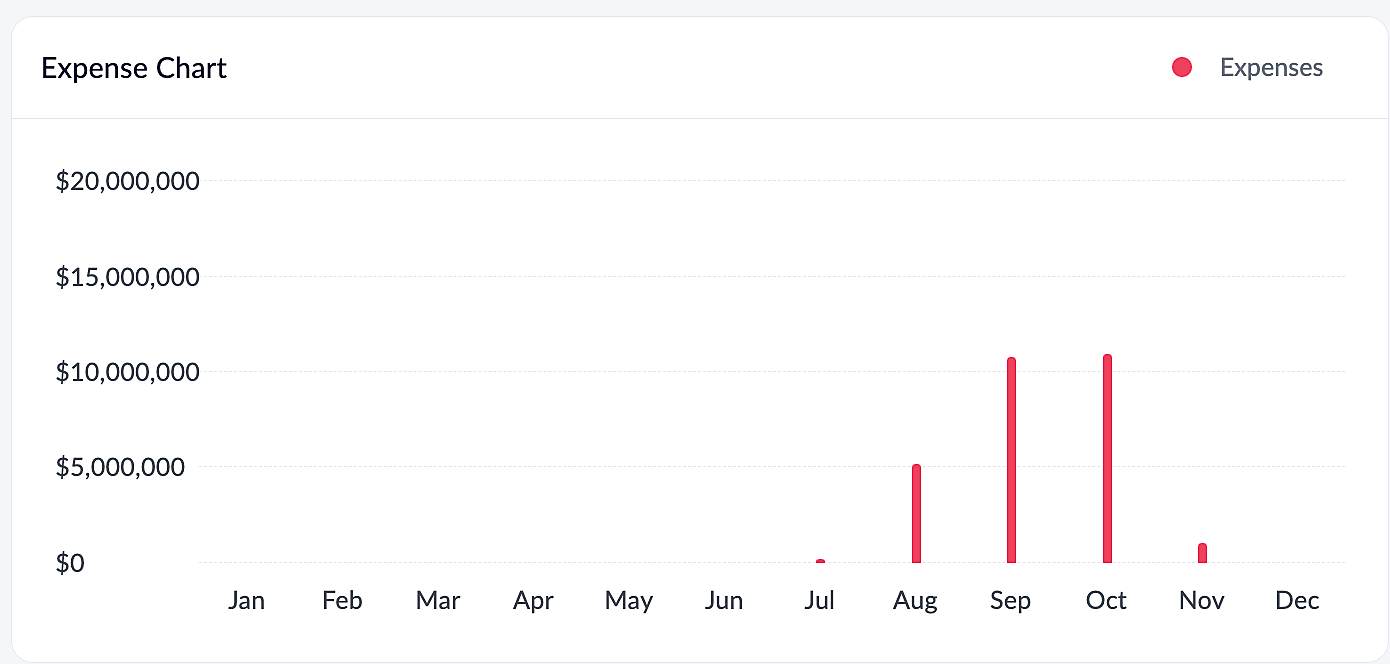This screenshot has width=1390, height=664.
Task: Click the November expense bar
Action: click(1202, 553)
